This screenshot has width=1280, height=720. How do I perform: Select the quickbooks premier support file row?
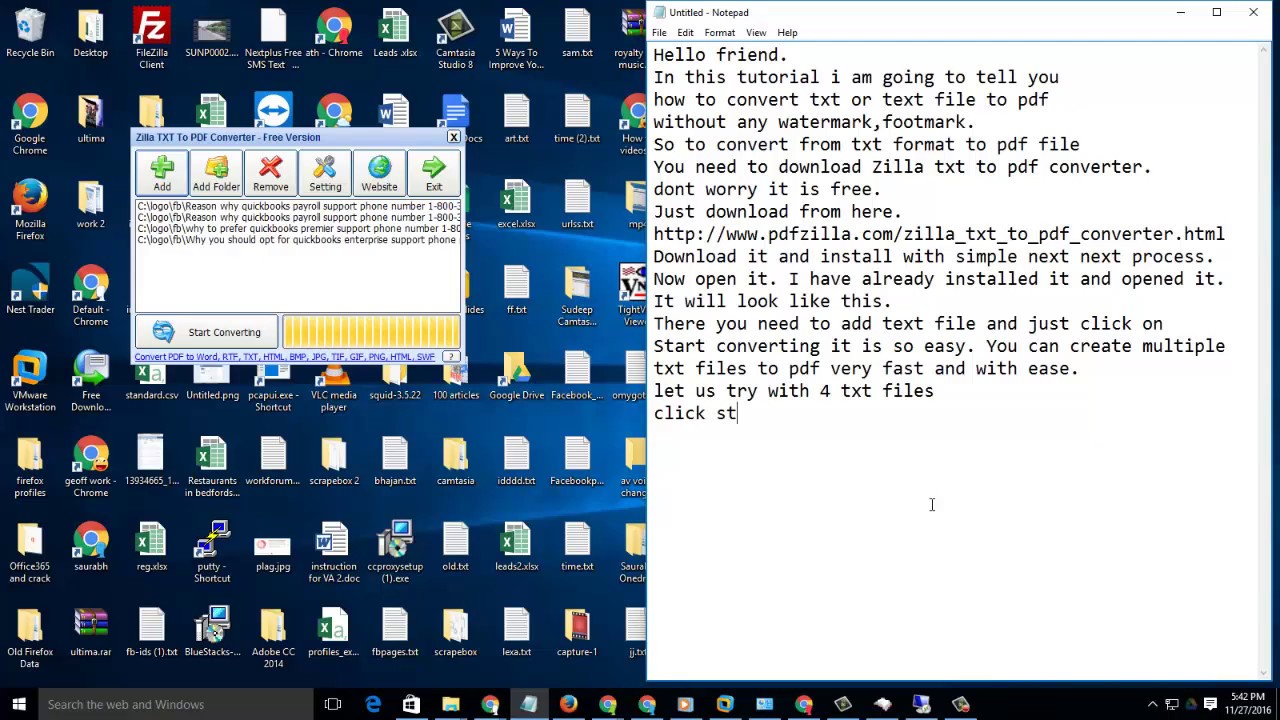point(298,229)
